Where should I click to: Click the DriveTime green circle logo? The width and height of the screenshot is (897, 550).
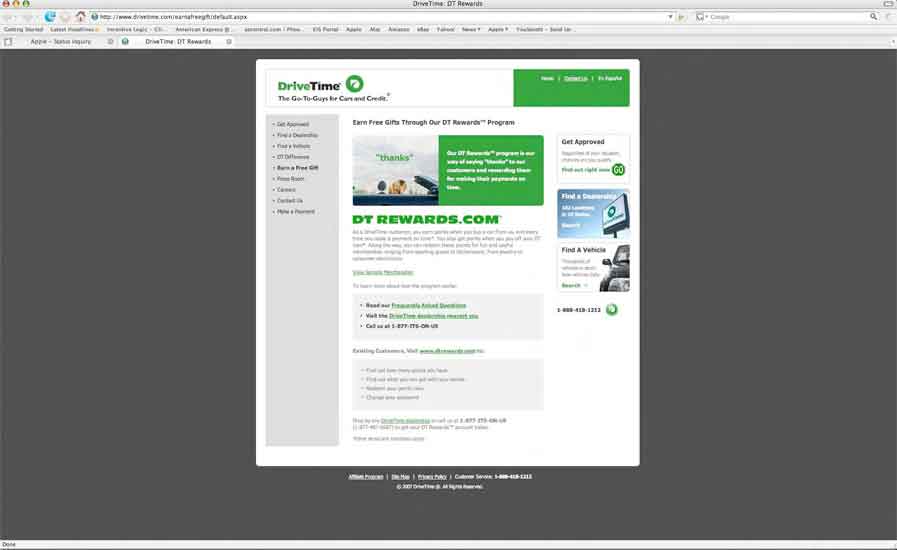coord(355,83)
